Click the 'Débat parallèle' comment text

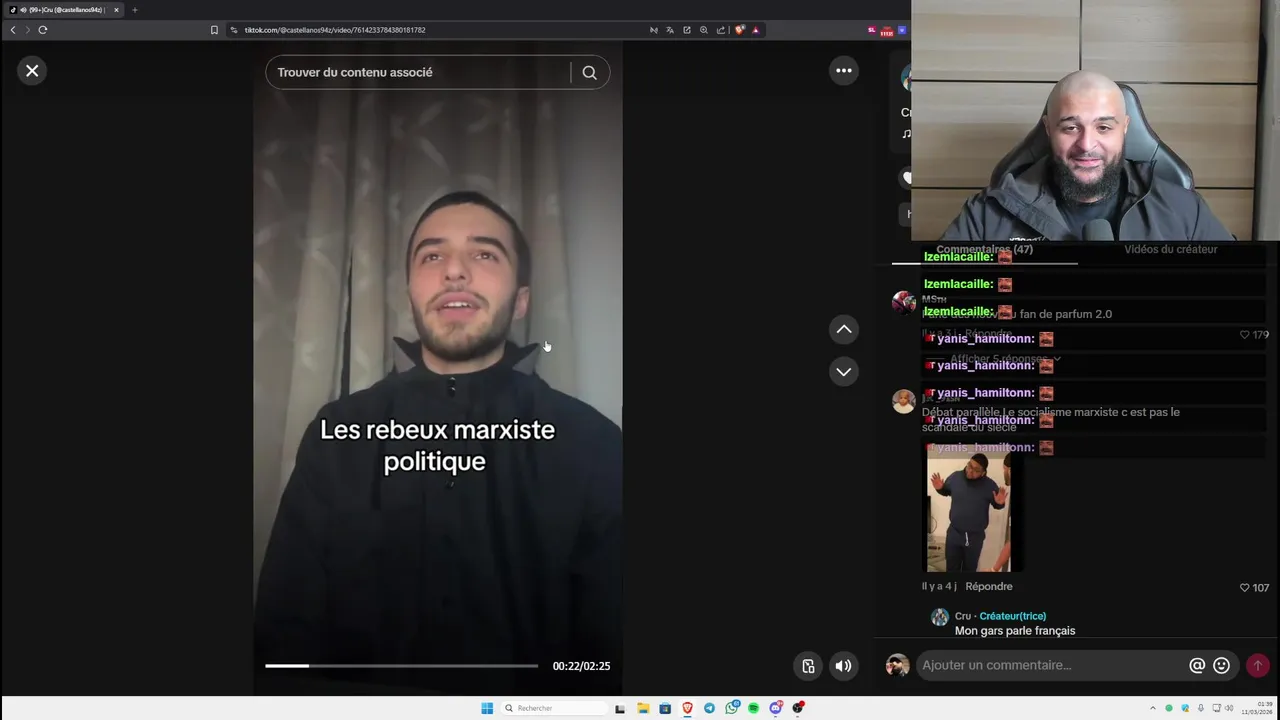pyautogui.click(x=1050, y=419)
